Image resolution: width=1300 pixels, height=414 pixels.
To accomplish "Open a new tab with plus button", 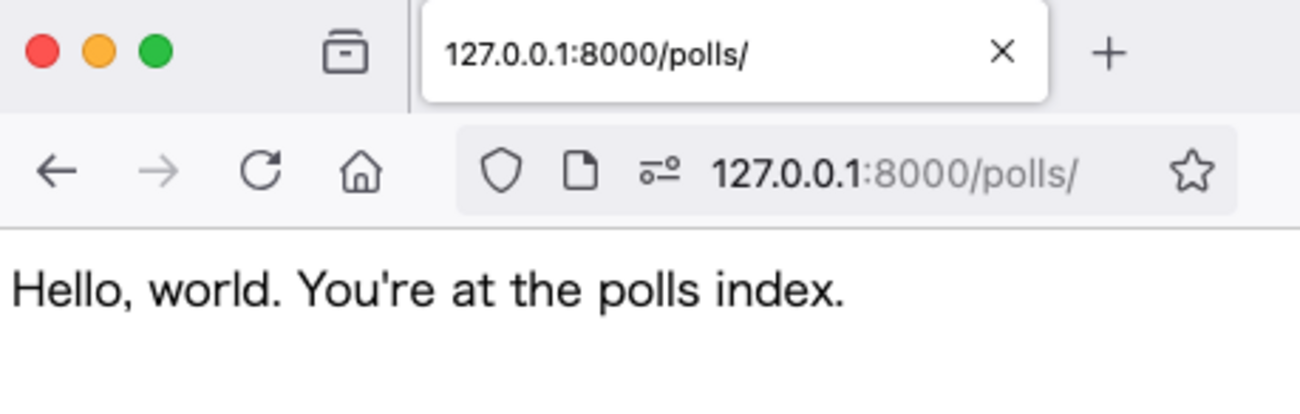I will pos(1108,53).
